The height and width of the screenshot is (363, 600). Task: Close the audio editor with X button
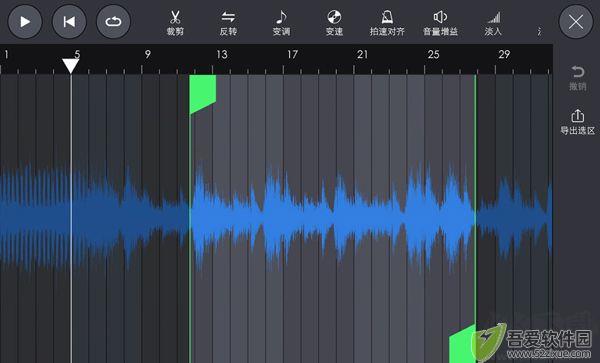click(576, 22)
